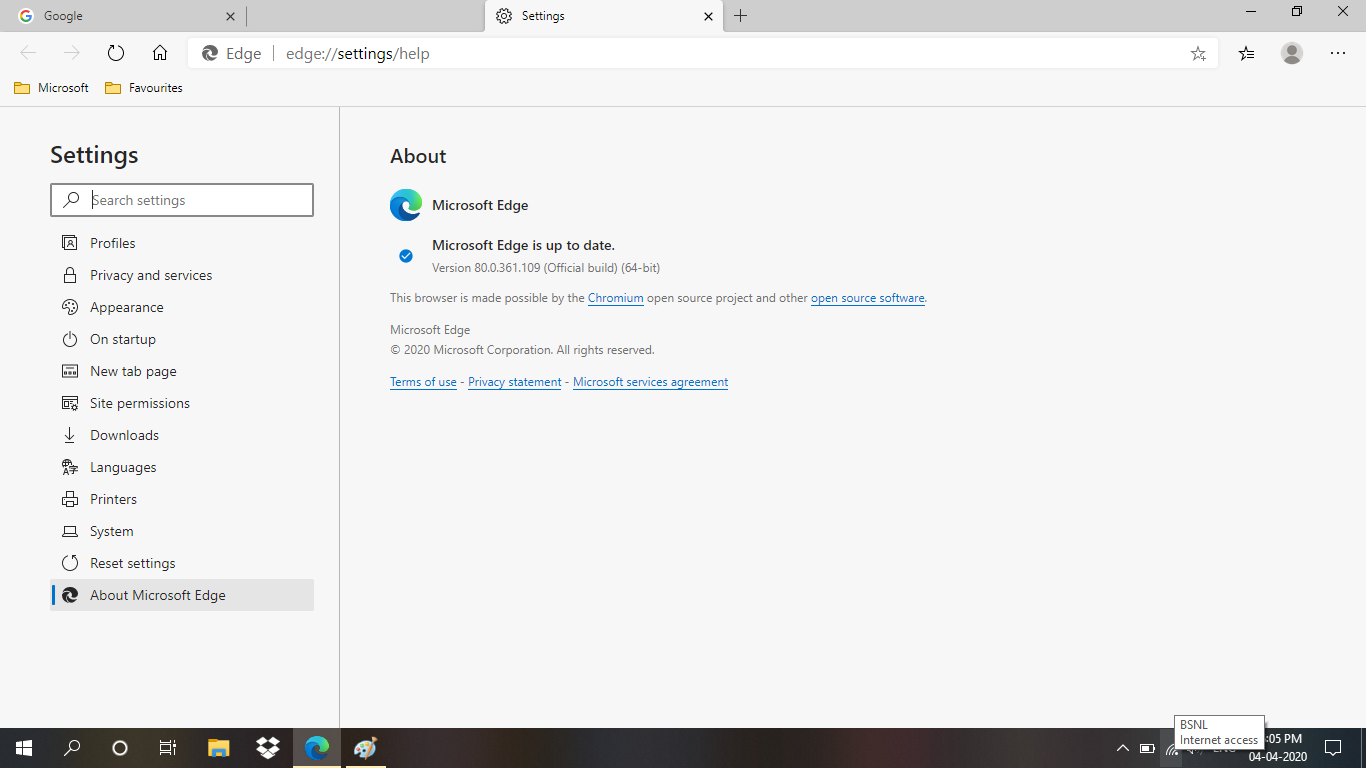Open Task View on the taskbar
Screen dimensions: 1366x768
point(168,748)
